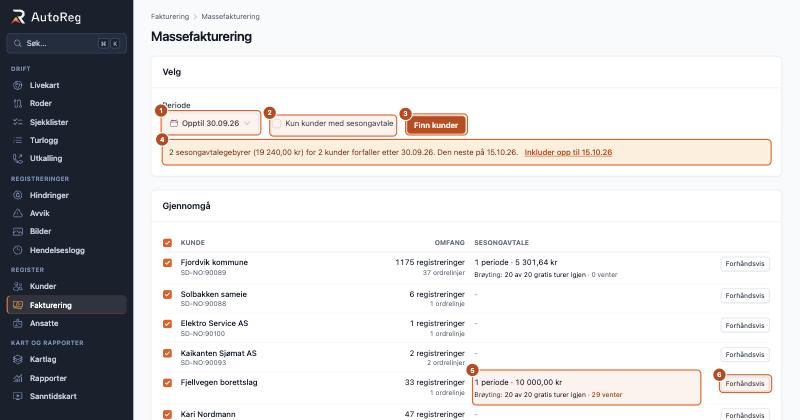Viewport: 800px width, 420px height.
Task: Uncheck Elektro Service AS row checkbox
Action: pos(167,324)
